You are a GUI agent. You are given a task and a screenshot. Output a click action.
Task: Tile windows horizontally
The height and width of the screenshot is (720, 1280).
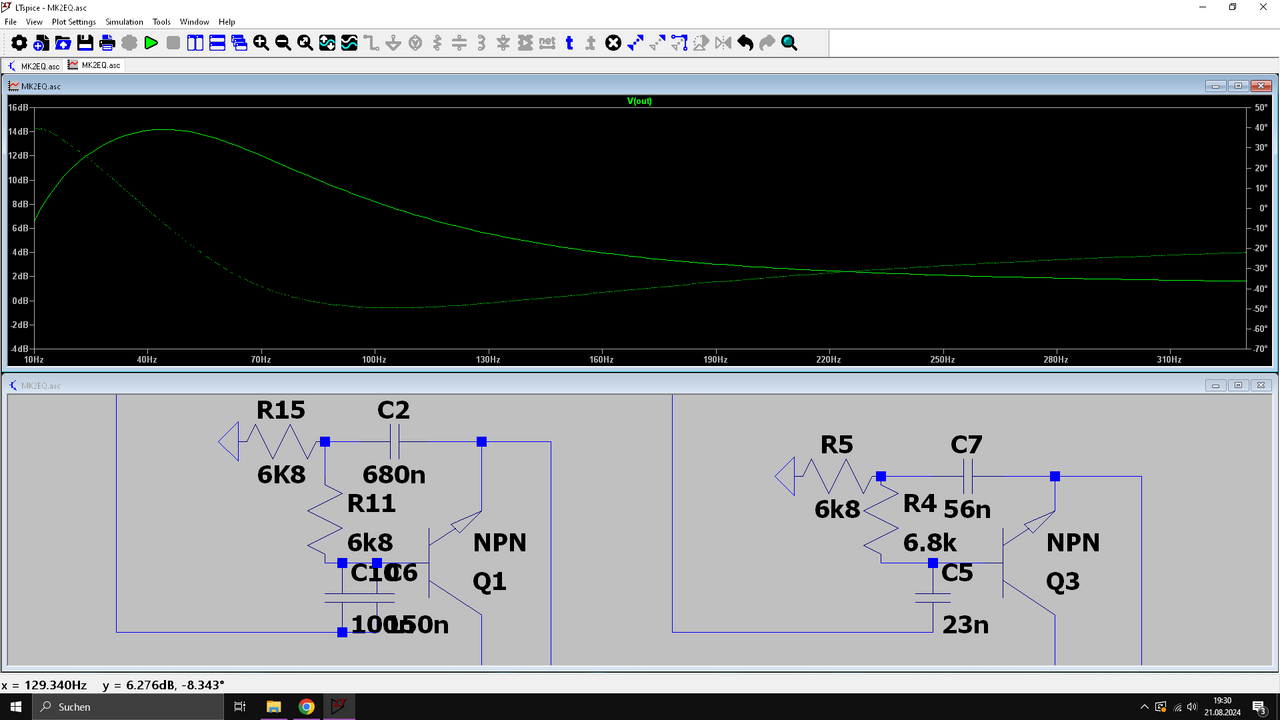tap(217, 43)
